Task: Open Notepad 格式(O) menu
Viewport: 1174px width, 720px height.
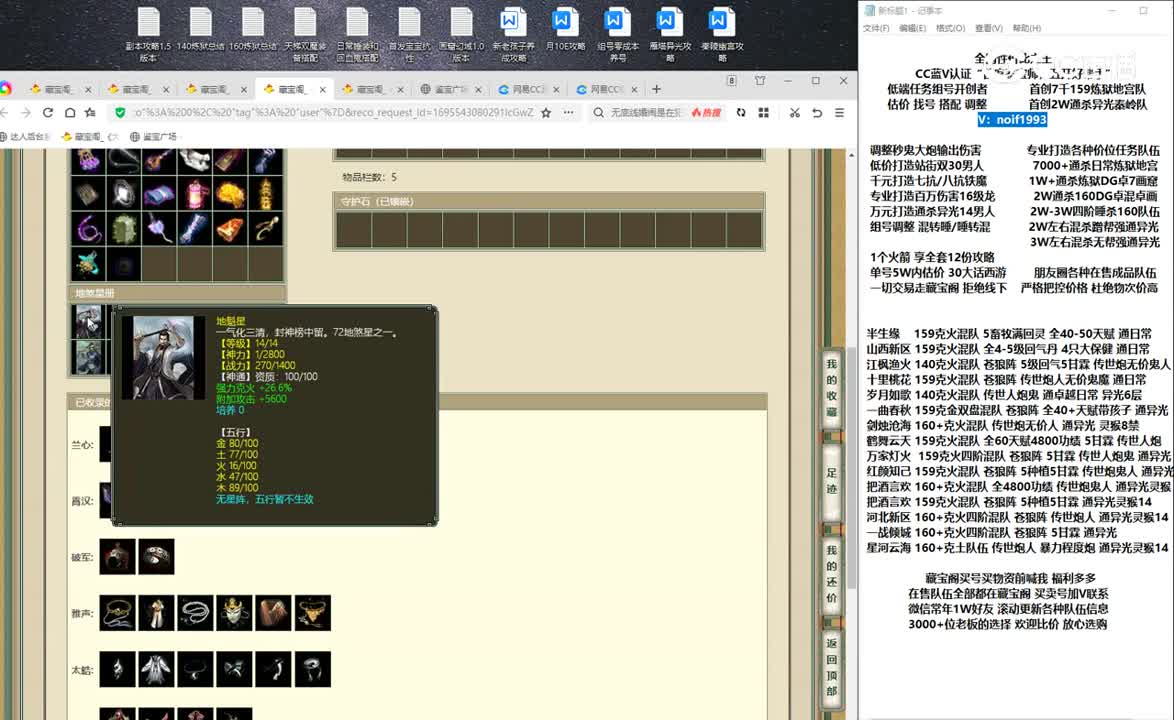Action: click(950, 28)
